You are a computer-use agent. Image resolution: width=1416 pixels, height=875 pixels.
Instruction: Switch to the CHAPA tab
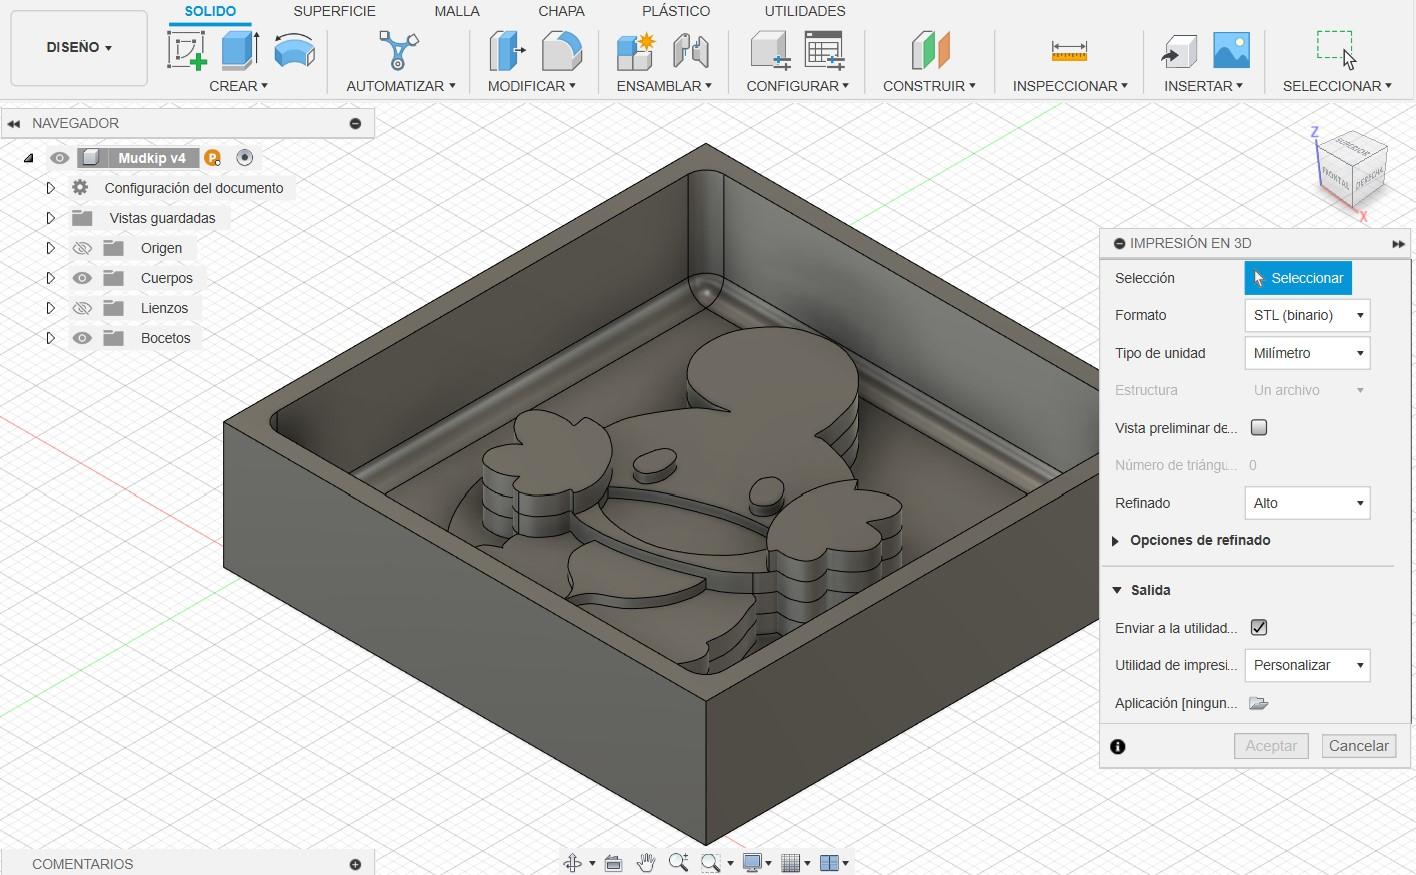(561, 11)
